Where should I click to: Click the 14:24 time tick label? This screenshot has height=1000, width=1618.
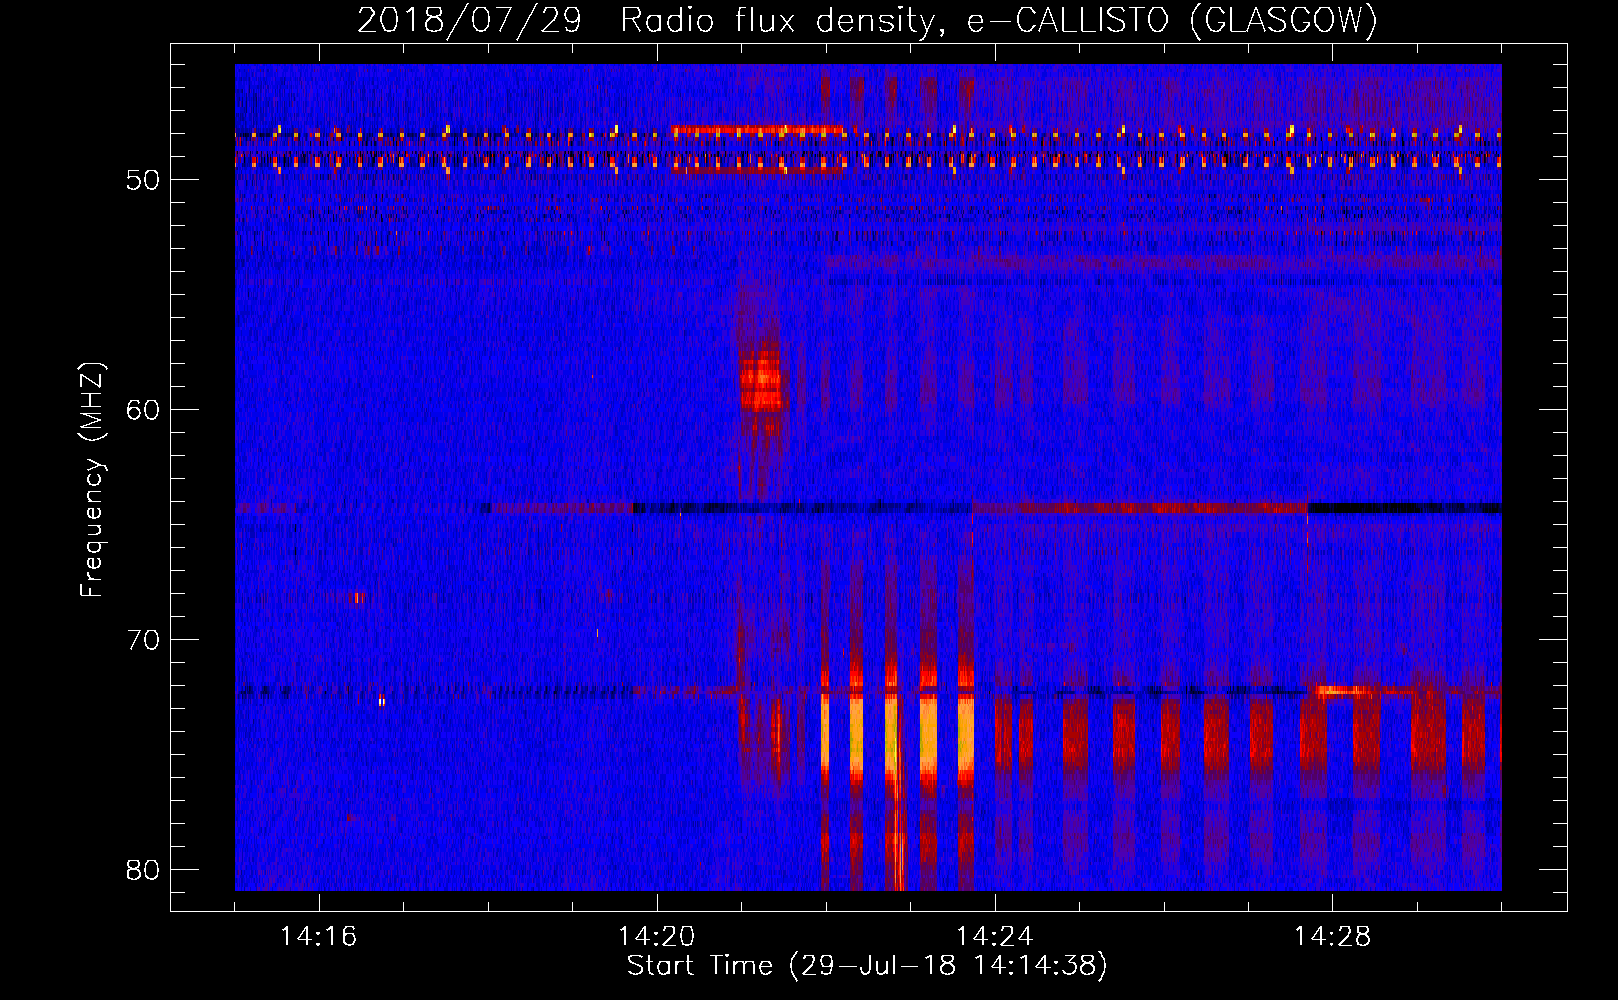point(994,937)
